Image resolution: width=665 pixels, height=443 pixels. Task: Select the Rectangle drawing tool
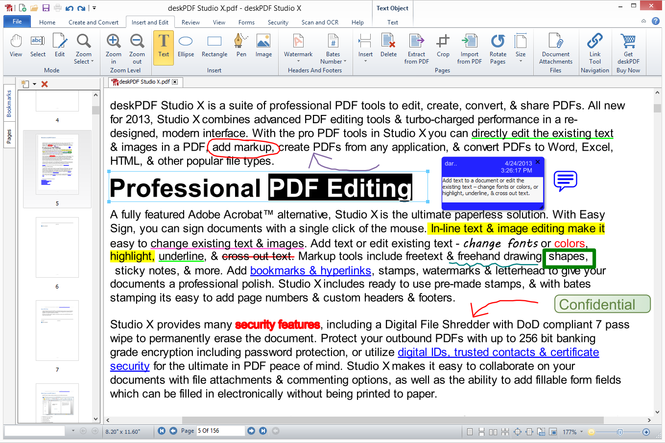(214, 46)
